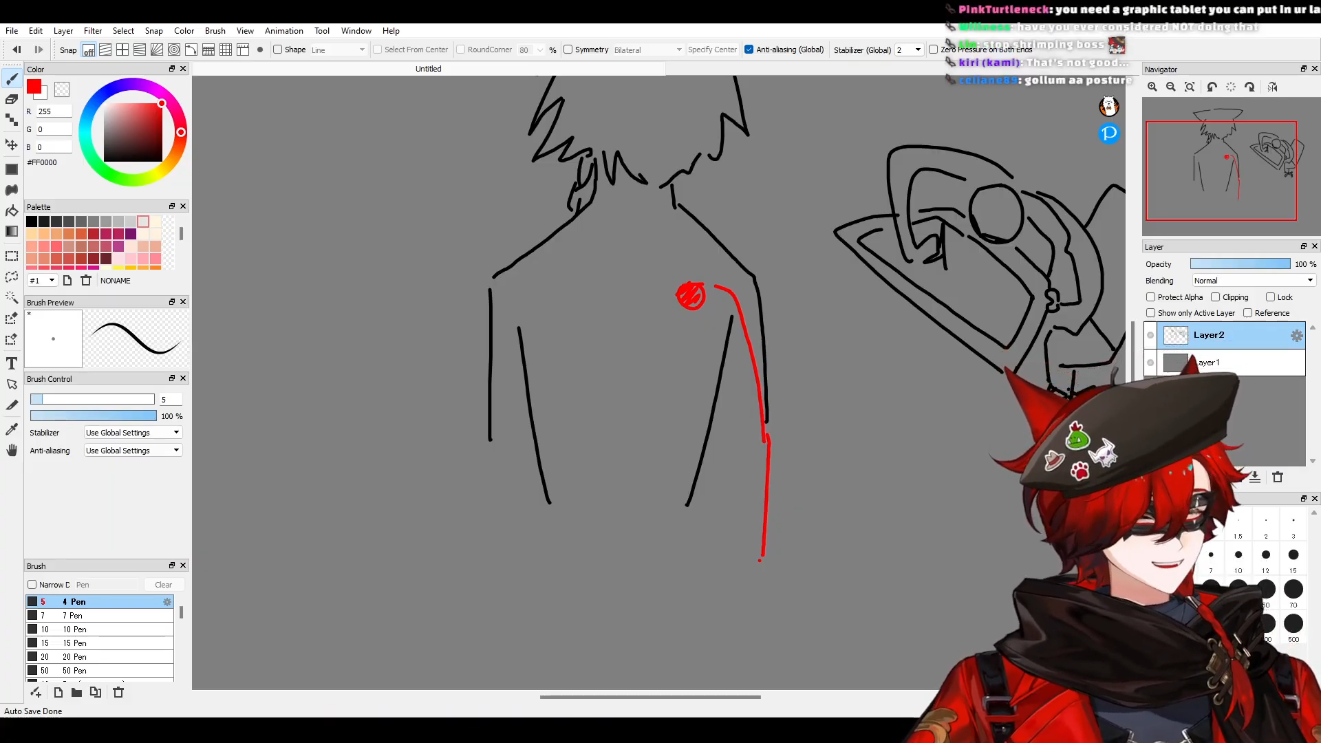Open the Anti-aliasing dropdown in Brush Control
The width and height of the screenshot is (1321, 743).
click(x=133, y=451)
